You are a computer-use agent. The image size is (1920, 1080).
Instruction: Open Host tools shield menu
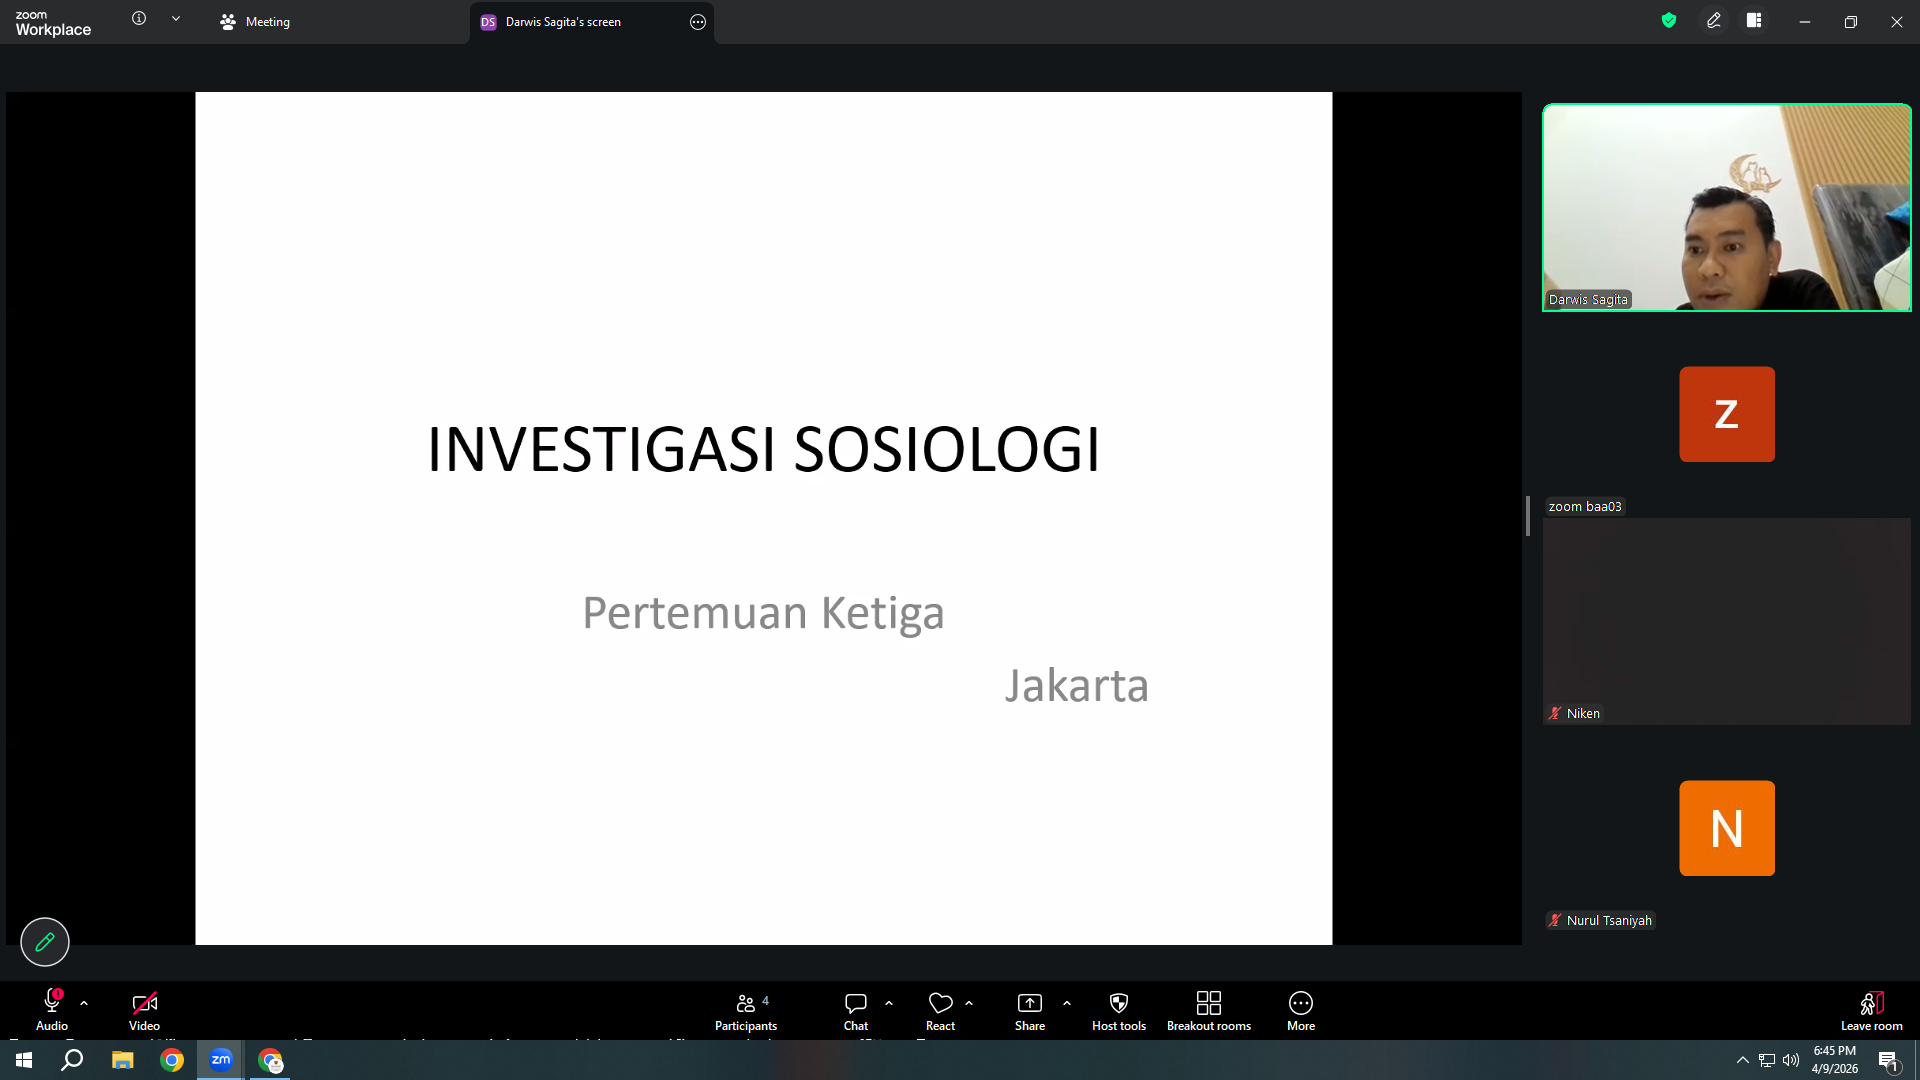tap(1119, 1010)
